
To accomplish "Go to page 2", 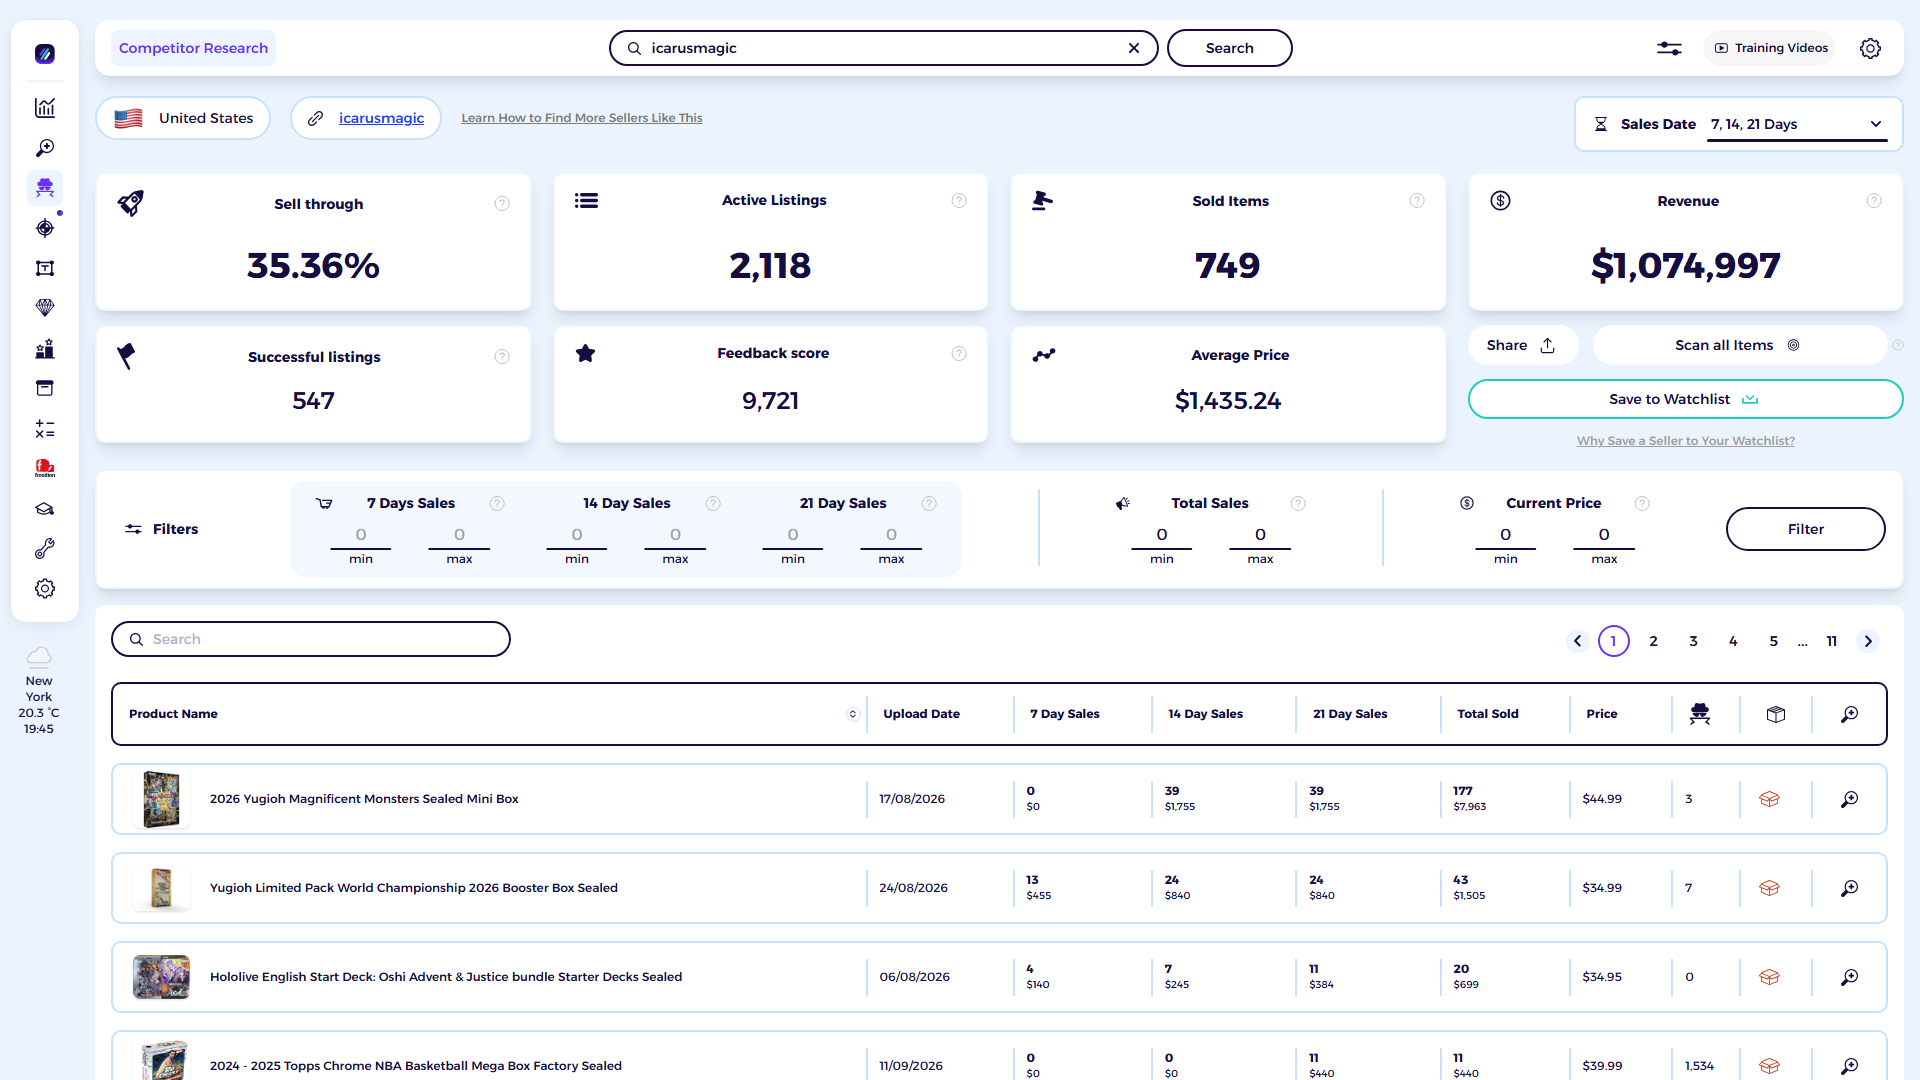I will 1654,641.
